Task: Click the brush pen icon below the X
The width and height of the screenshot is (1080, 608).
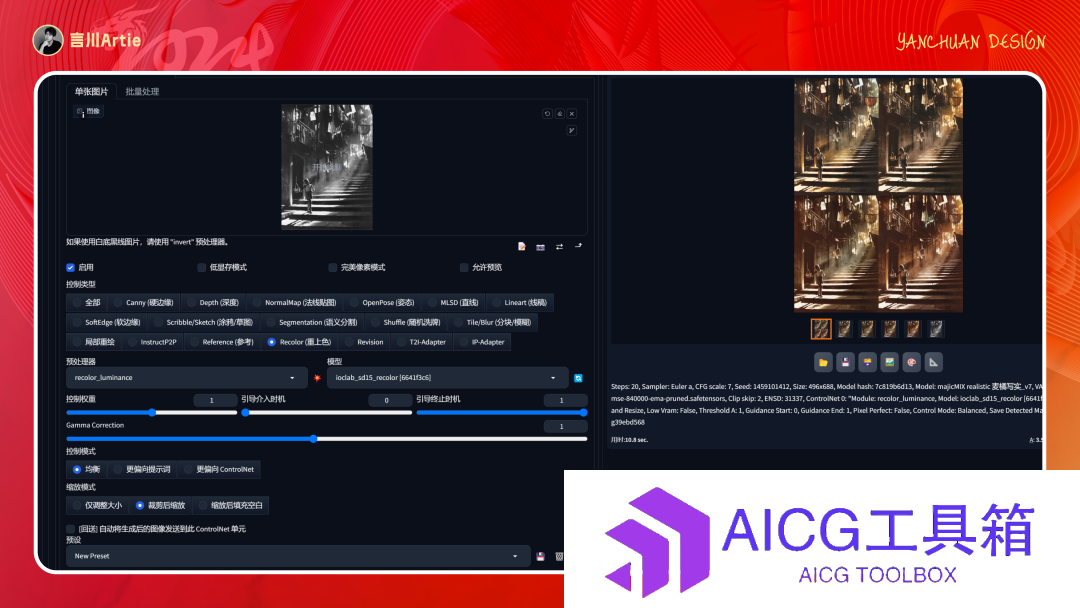Action: pyautogui.click(x=572, y=130)
